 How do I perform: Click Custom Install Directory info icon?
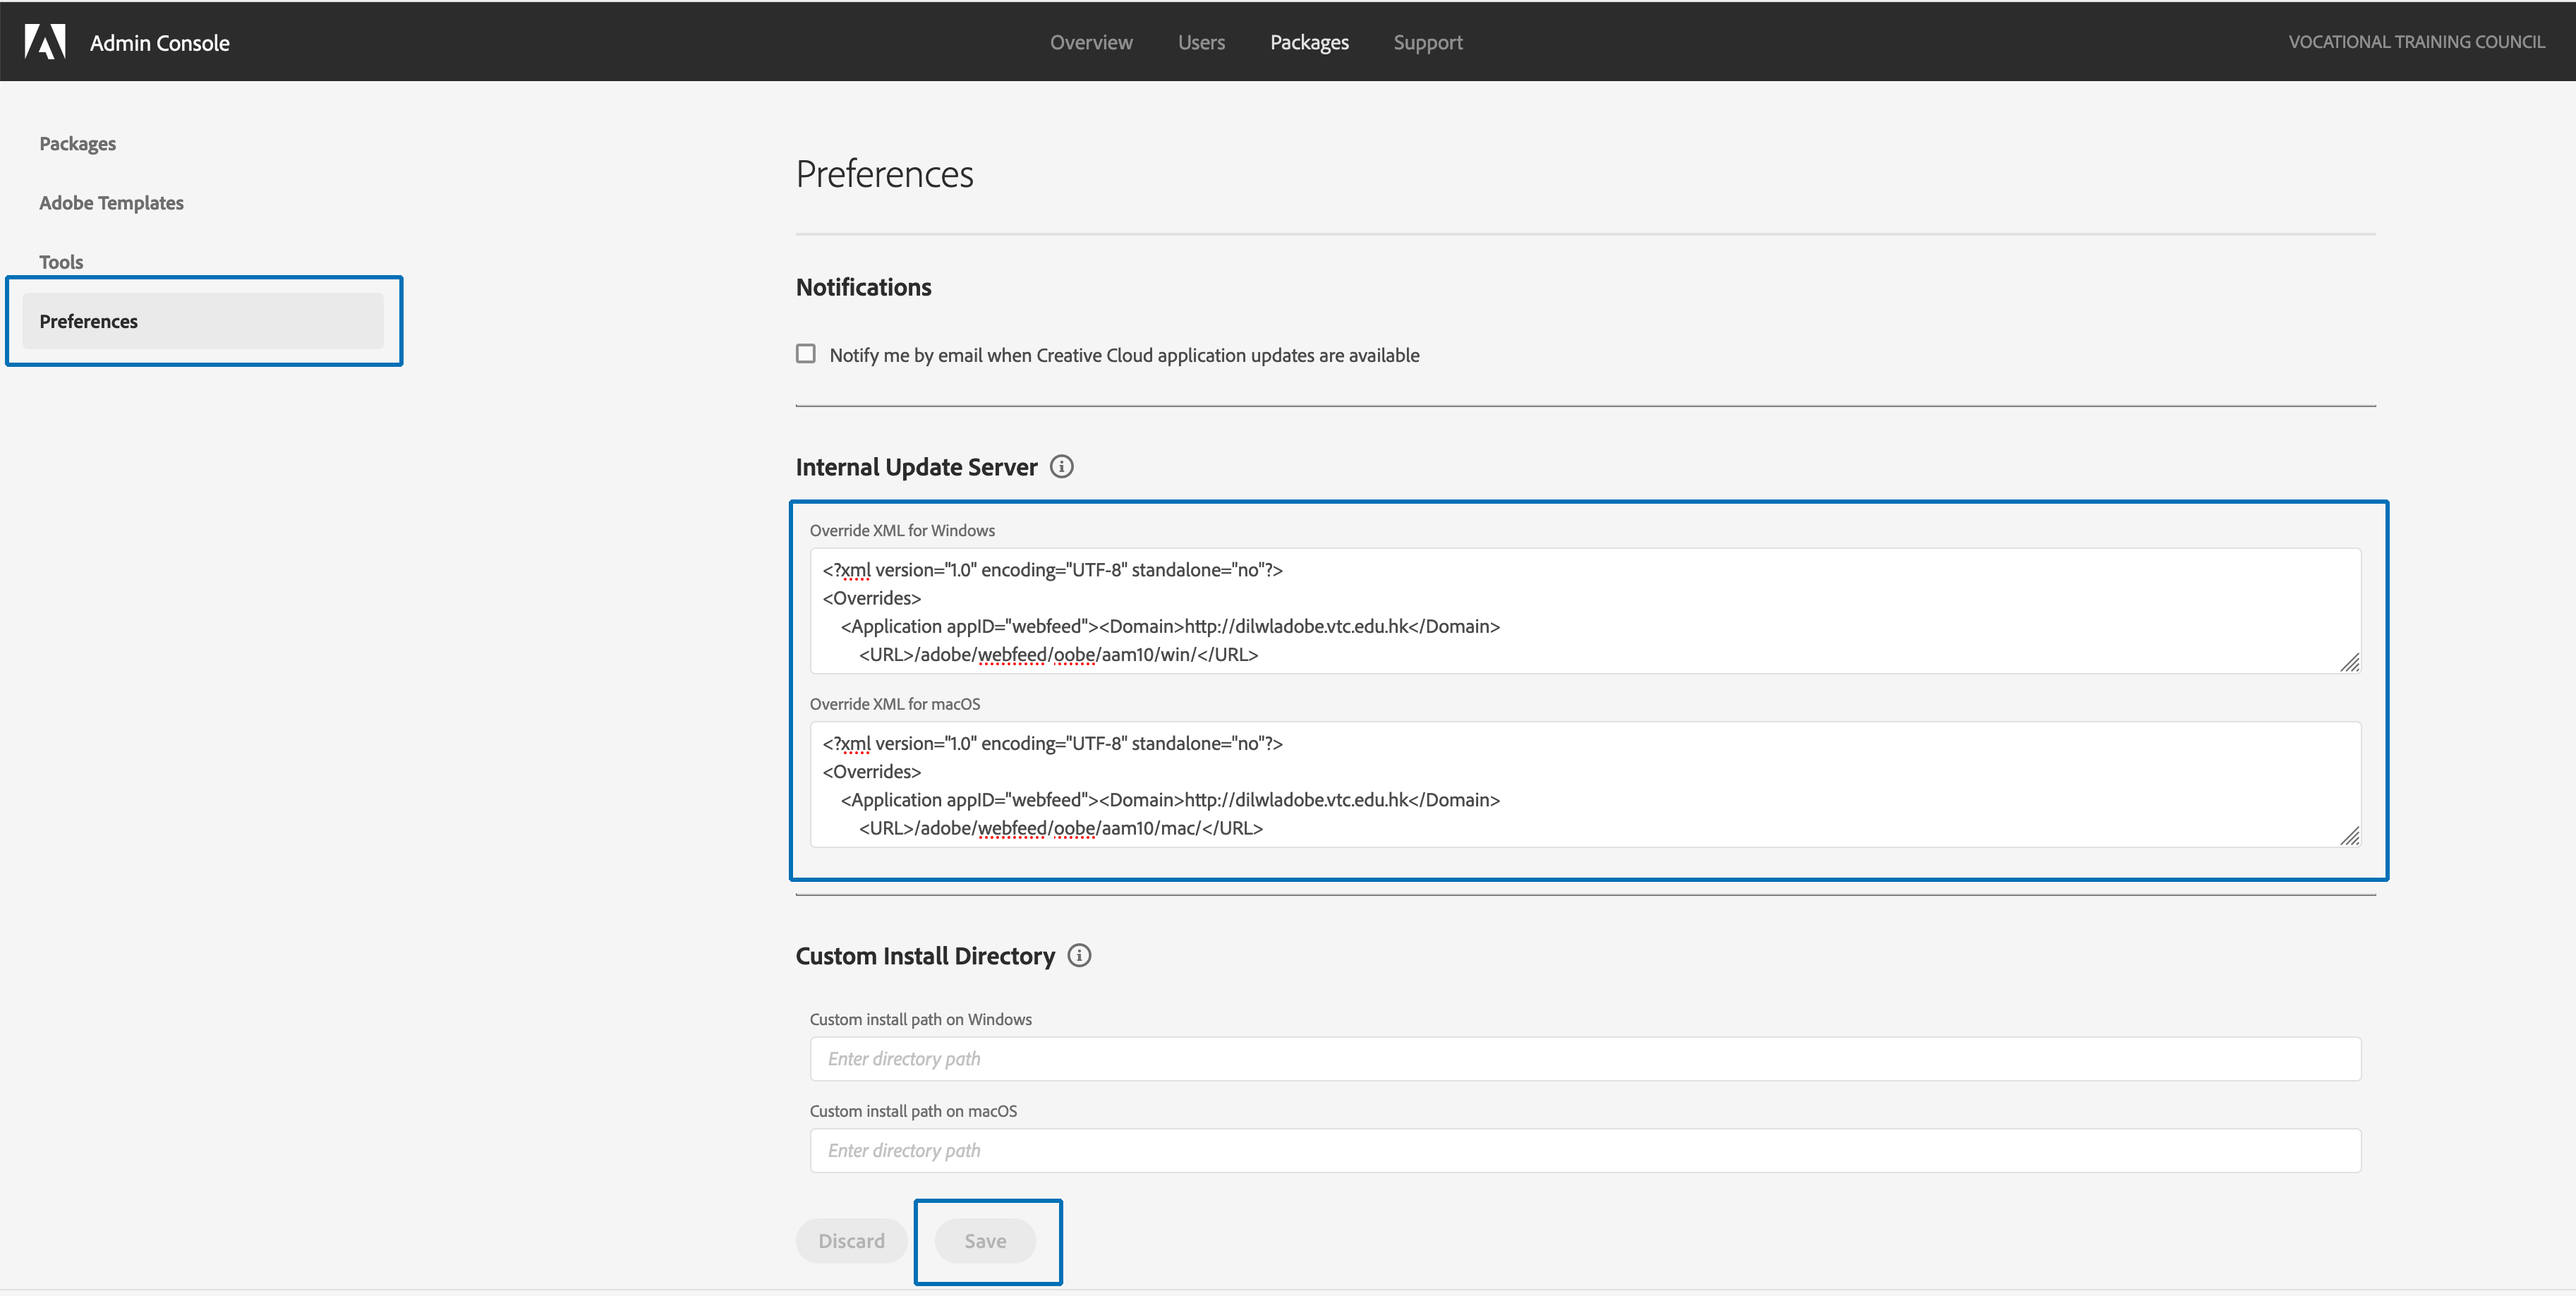1079,955
